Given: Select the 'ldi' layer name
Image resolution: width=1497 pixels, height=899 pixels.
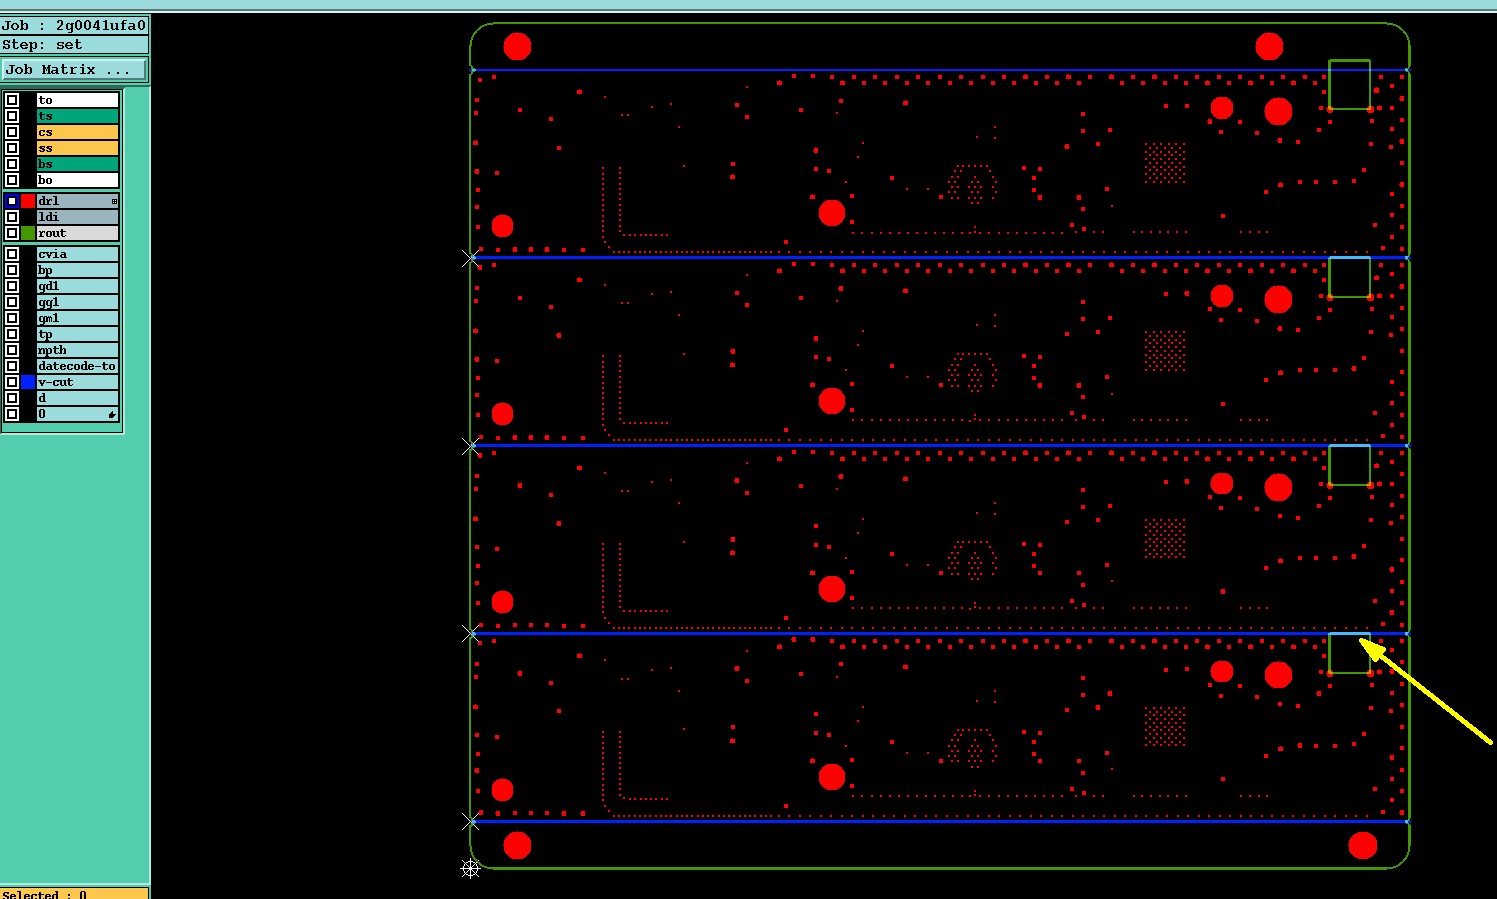Looking at the screenshot, I should (x=78, y=217).
